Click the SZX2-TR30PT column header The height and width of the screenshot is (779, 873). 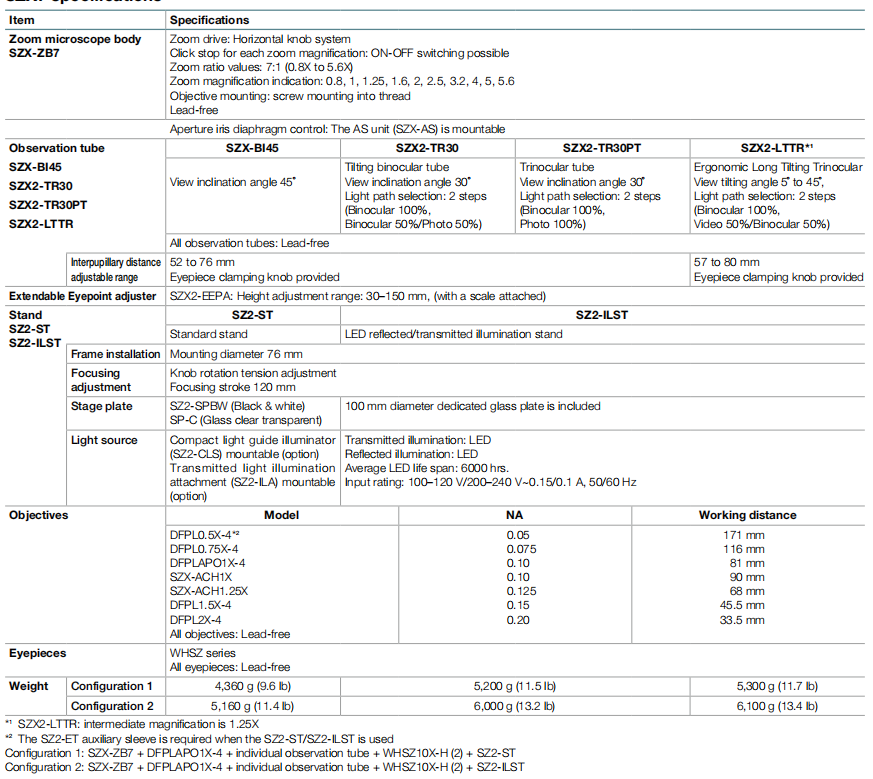click(x=602, y=148)
